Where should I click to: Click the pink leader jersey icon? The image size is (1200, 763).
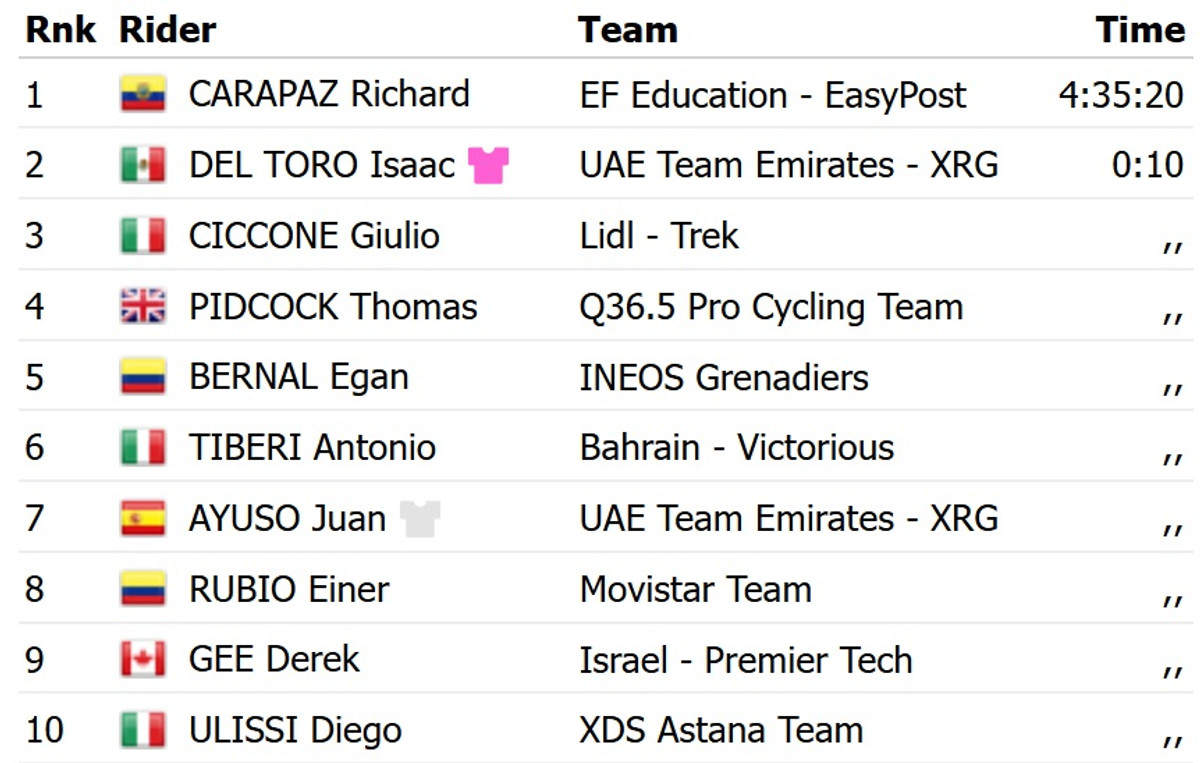point(488,165)
